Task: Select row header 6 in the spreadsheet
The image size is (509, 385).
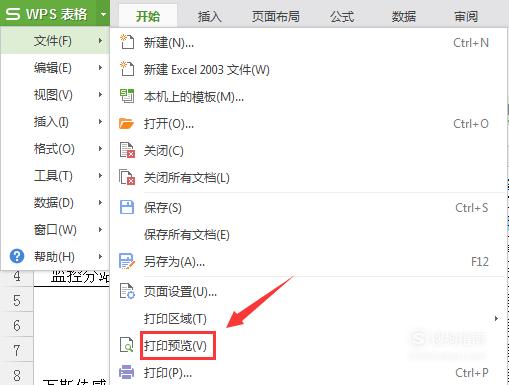Action: tap(17, 325)
